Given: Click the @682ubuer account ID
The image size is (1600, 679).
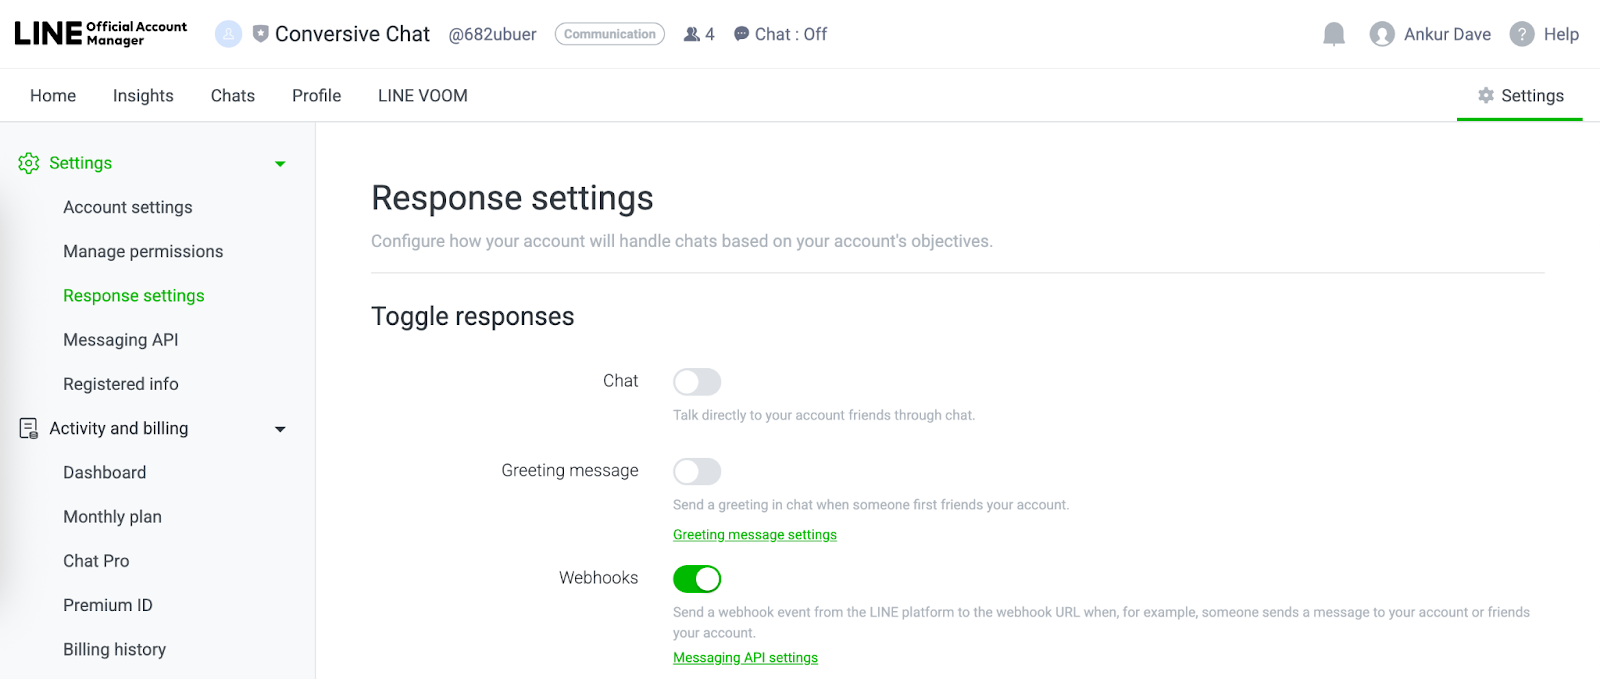Looking at the screenshot, I should 492,35.
